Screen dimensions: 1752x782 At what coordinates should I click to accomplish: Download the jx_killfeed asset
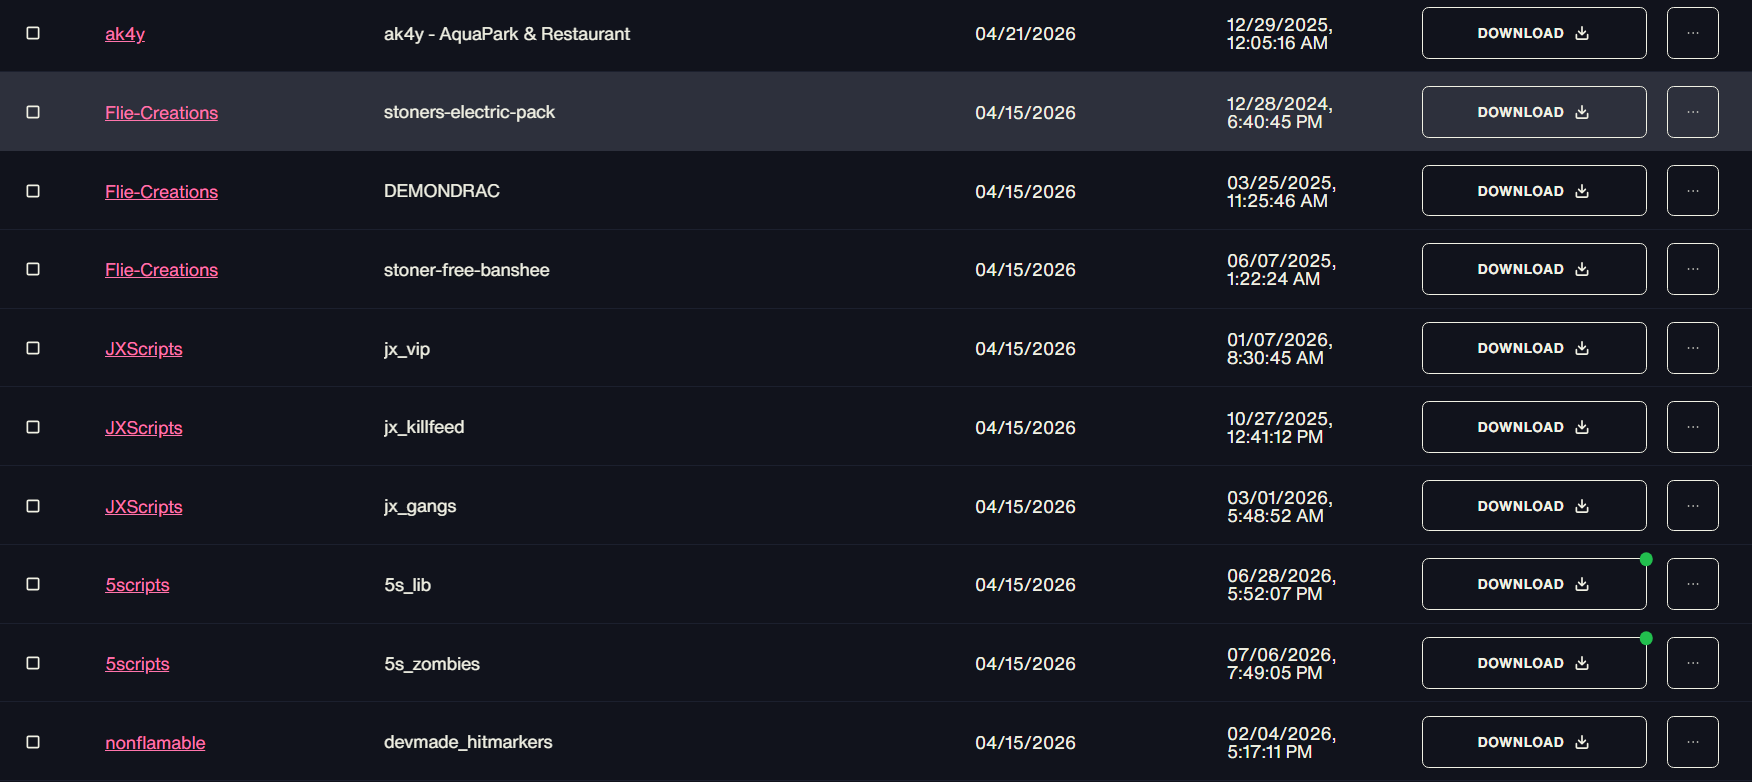[x=1534, y=427]
